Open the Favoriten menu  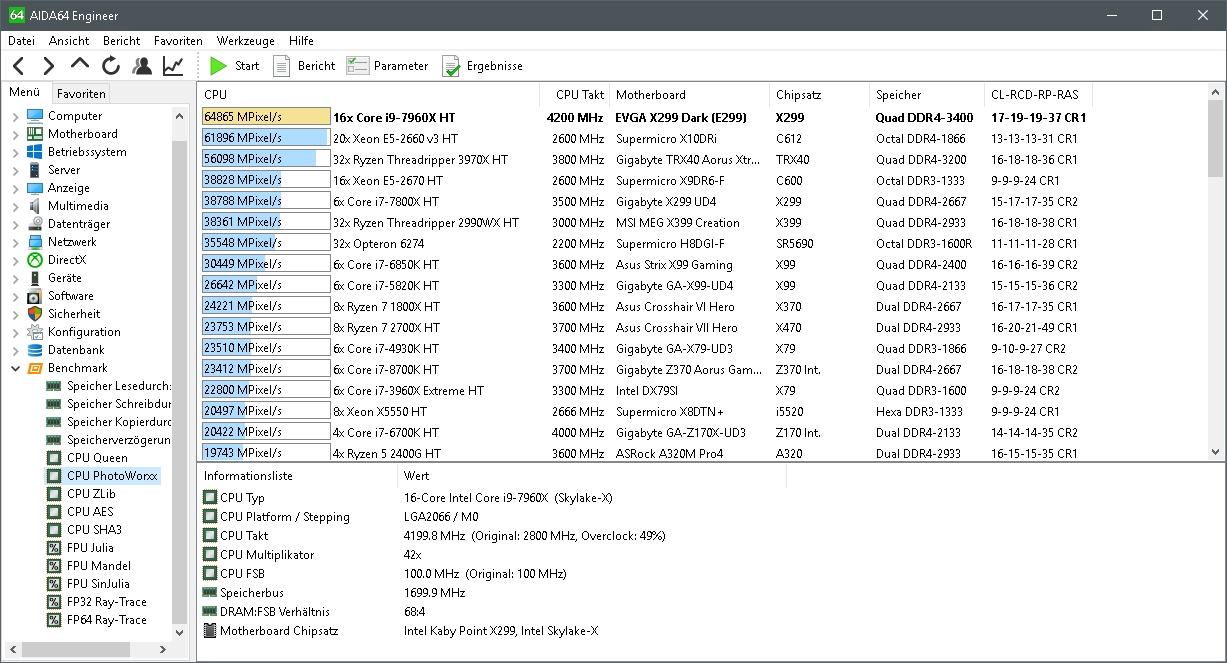coord(178,41)
